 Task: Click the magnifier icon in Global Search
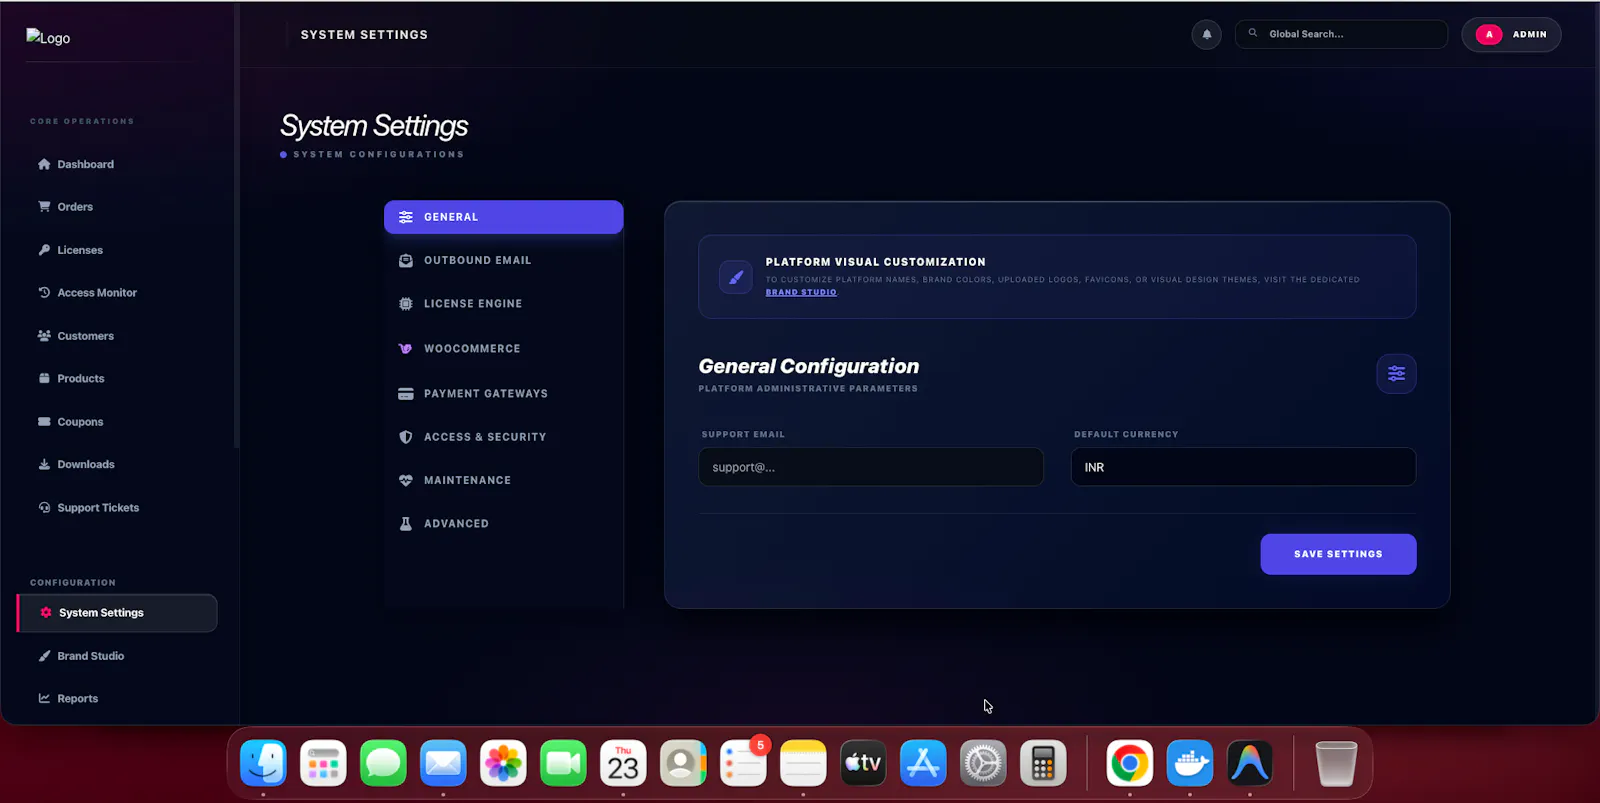[x=1253, y=33]
